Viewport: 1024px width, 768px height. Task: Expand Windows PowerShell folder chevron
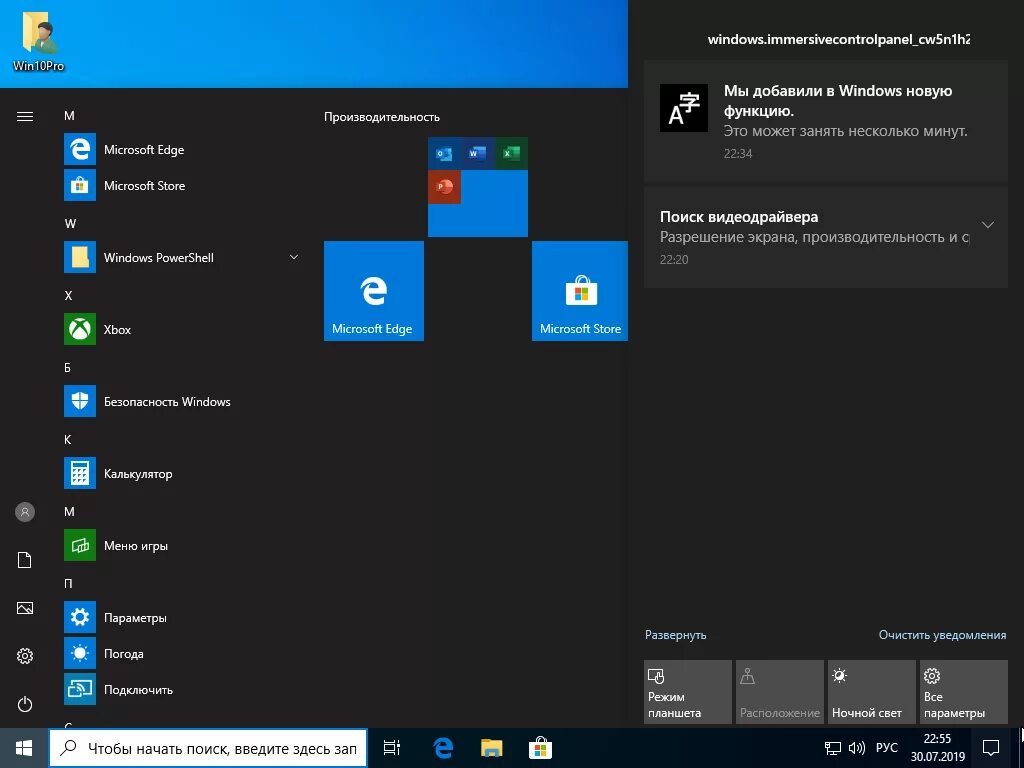click(294, 257)
